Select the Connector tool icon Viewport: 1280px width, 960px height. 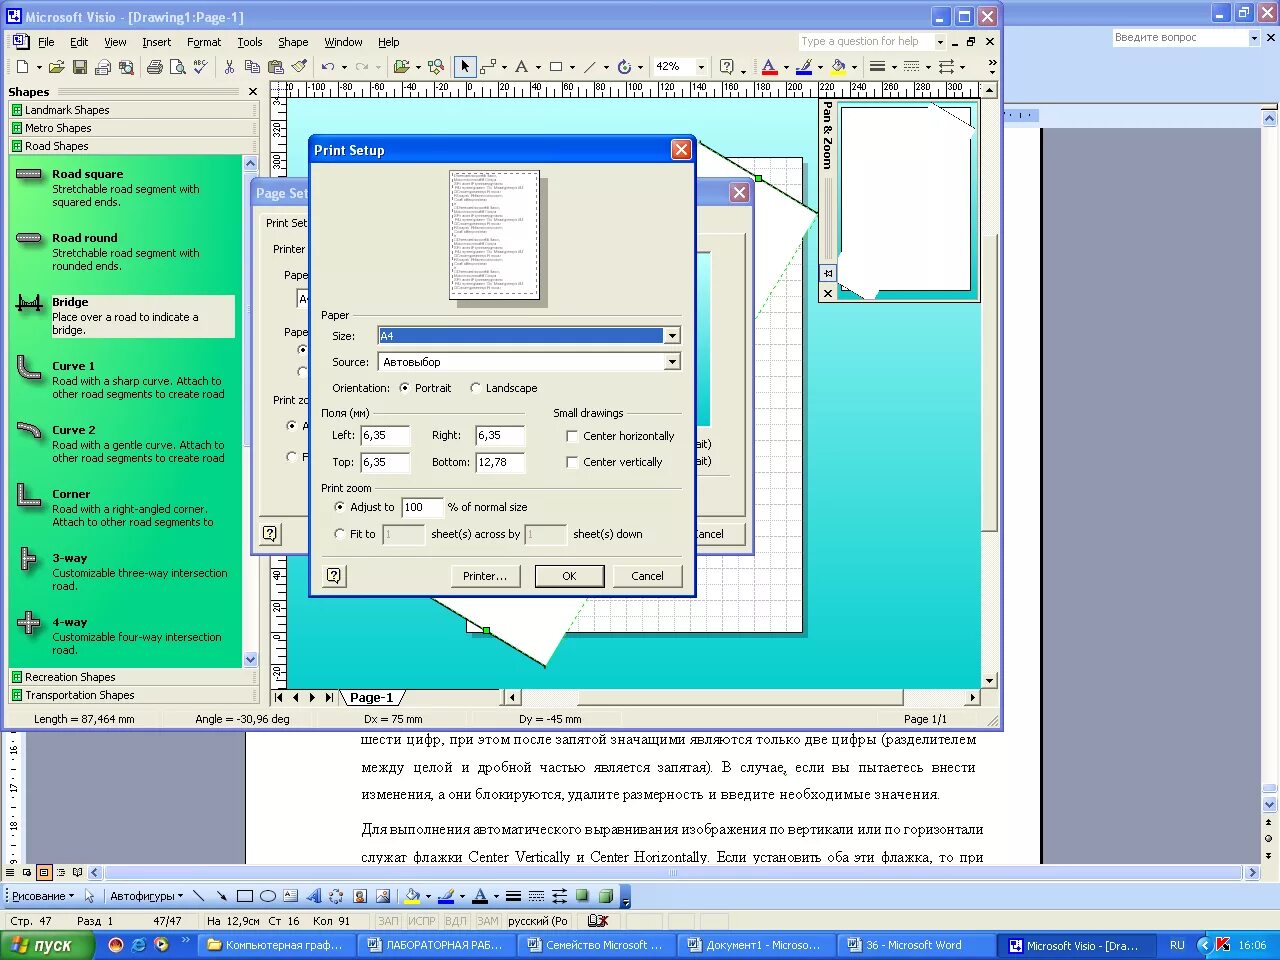pyautogui.click(x=488, y=67)
